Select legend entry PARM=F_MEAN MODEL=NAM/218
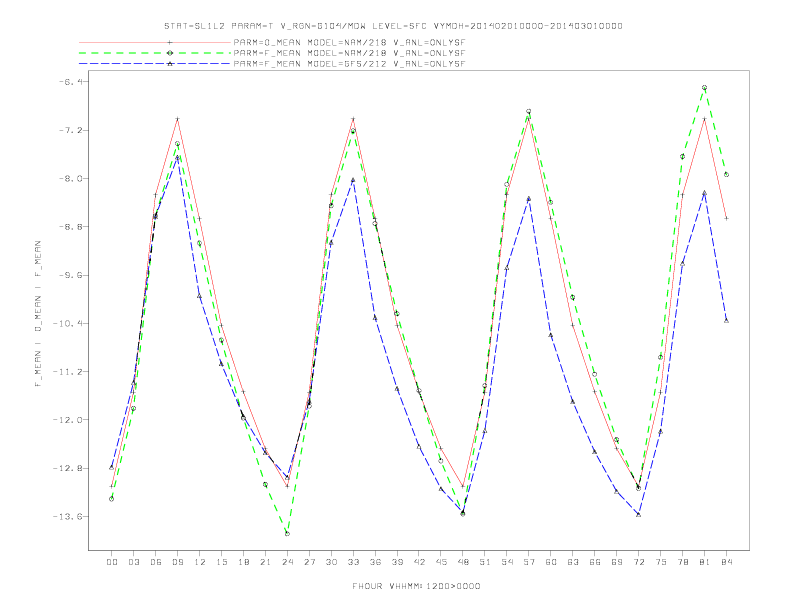The image size is (792, 612). point(349,53)
